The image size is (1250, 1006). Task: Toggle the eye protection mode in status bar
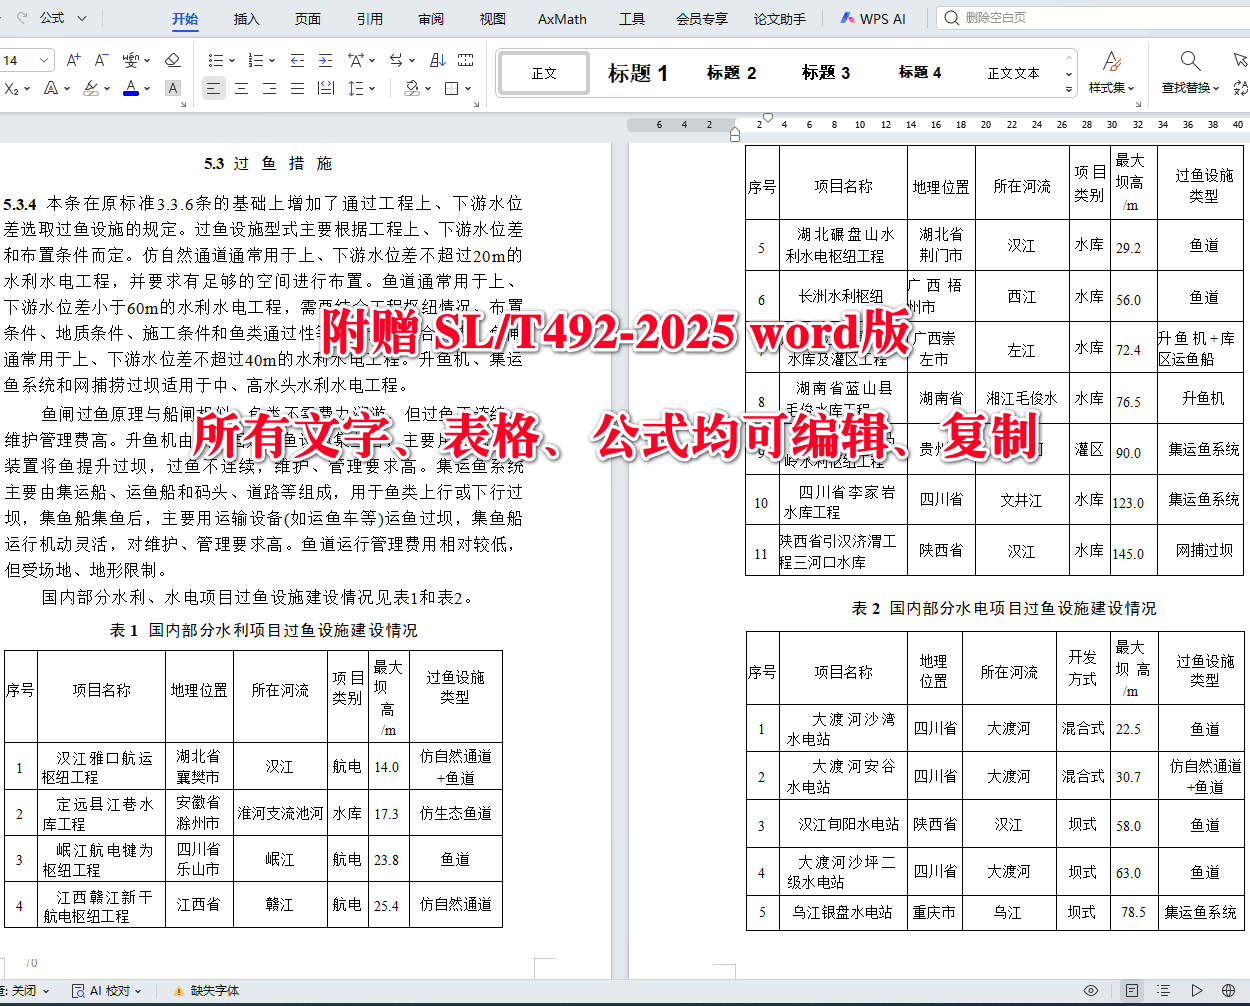1093,990
